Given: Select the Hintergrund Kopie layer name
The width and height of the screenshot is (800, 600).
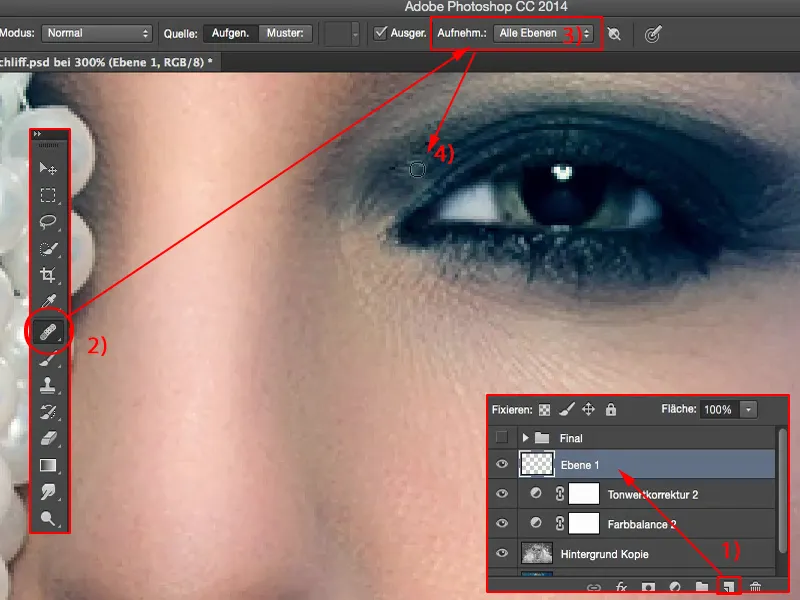Looking at the screenshot, I should pos(605,554).
